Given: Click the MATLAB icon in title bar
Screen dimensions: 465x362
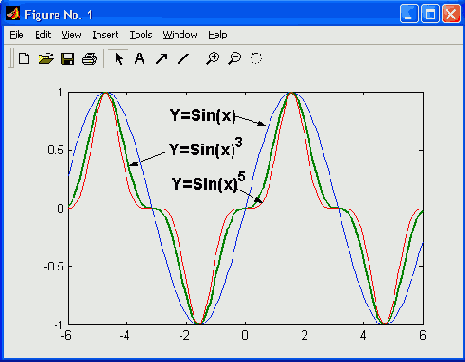Looking at the screenshot, I should click(x=13, y=14).
